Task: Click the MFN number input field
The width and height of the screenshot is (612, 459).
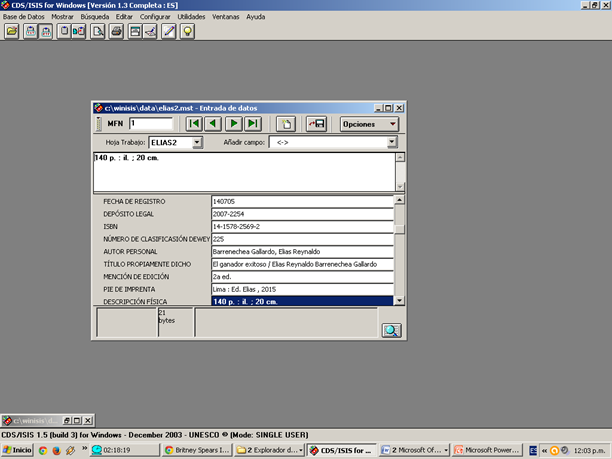Action: click(x=151, y=123)
